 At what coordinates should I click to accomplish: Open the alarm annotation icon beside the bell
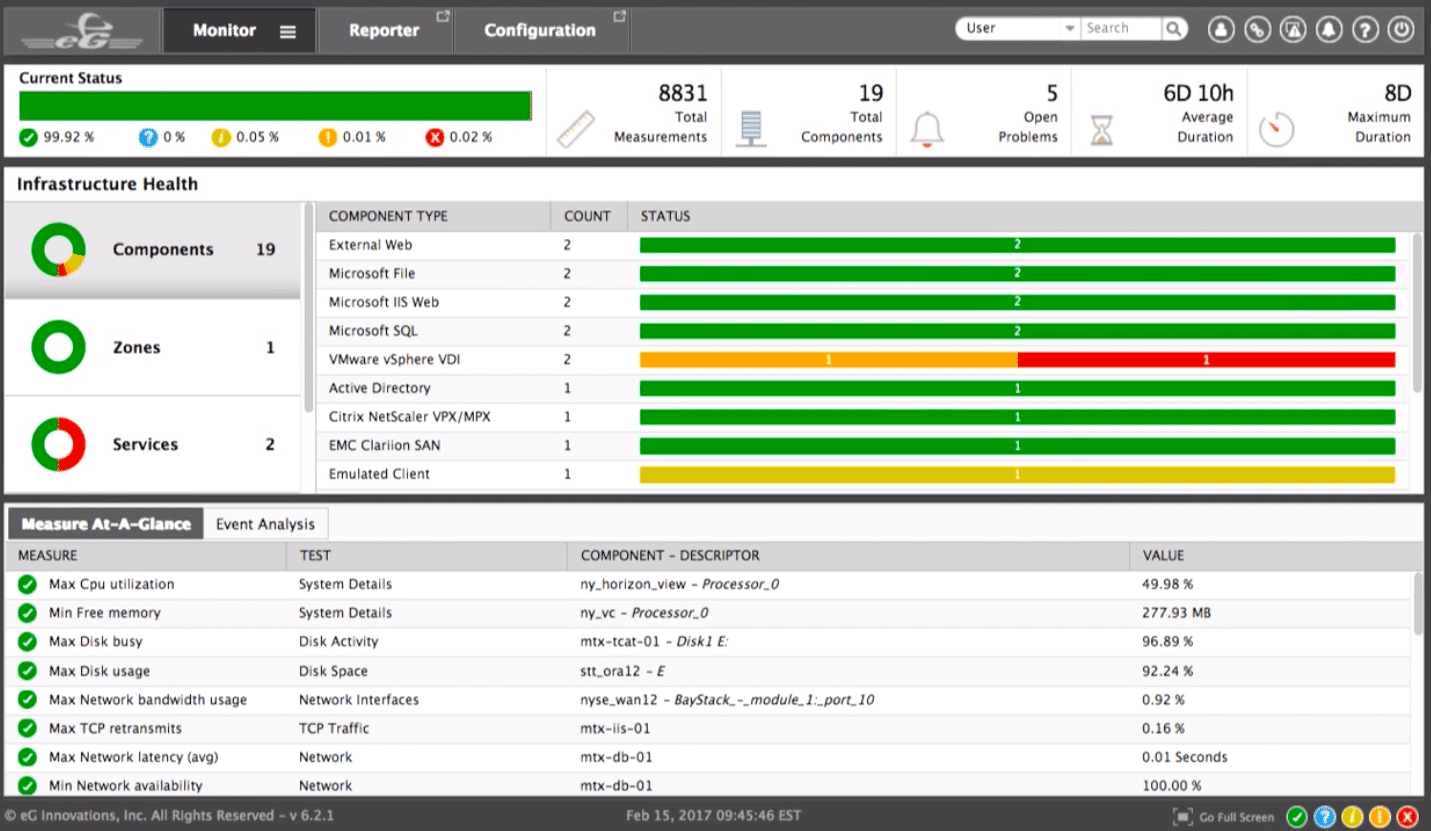point(1293,29)
